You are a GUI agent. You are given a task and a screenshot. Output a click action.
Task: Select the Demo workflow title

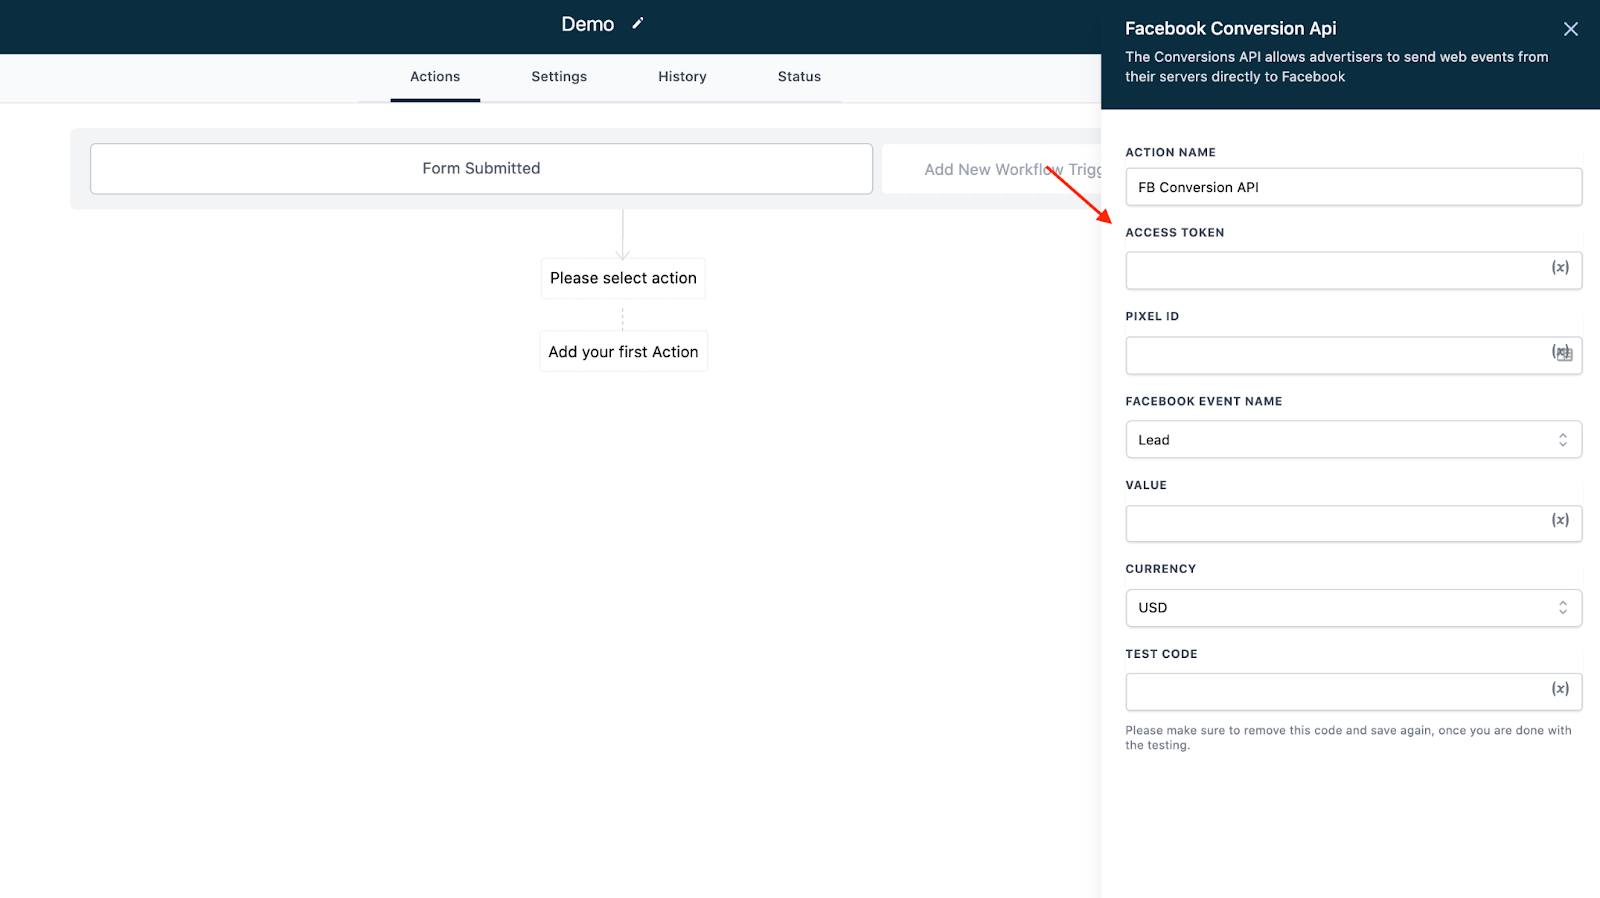(x=588, y=25)
